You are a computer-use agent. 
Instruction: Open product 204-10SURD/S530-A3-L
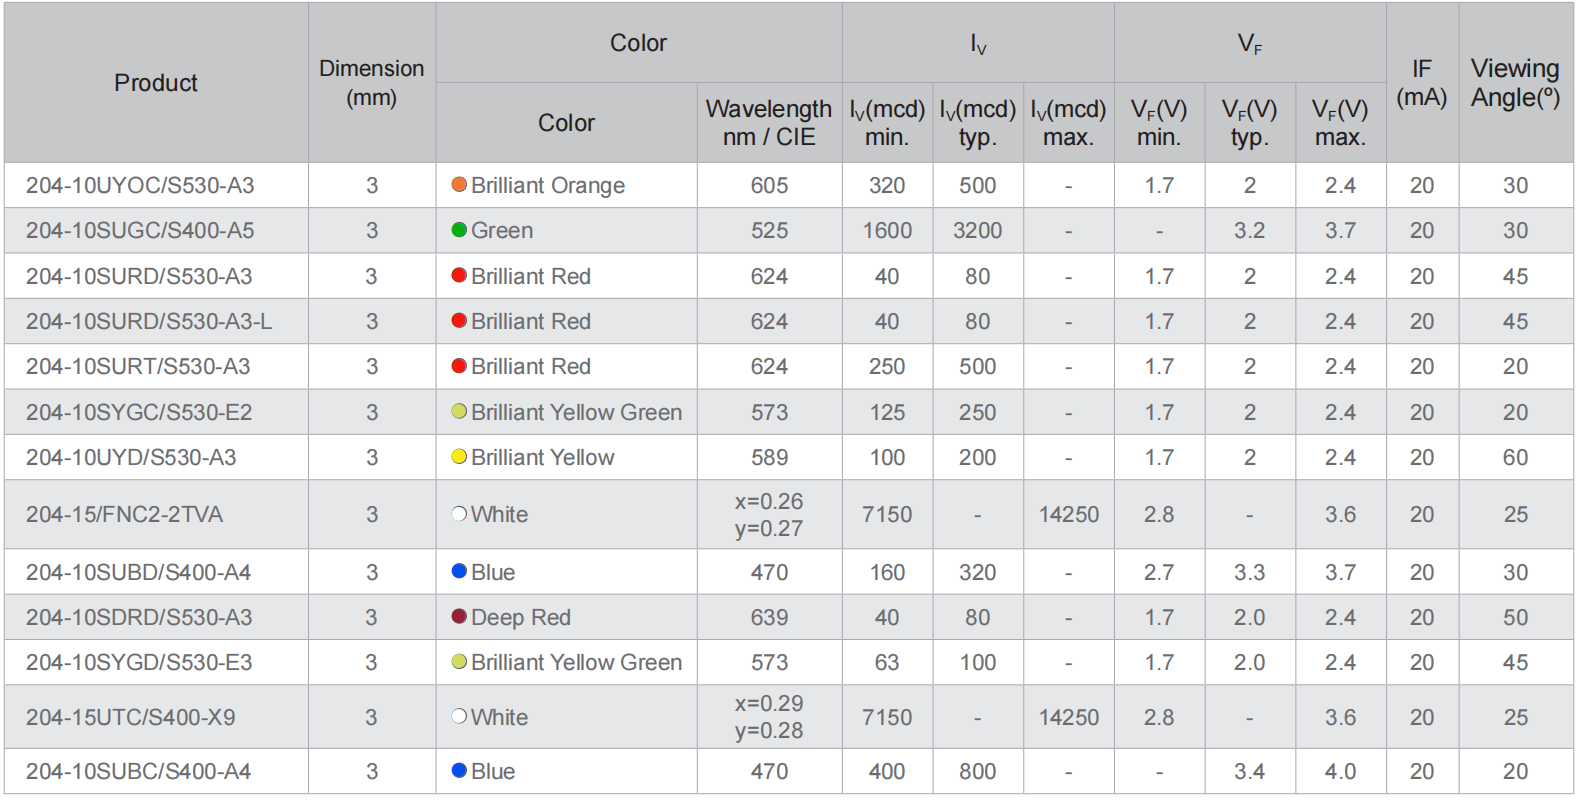point(149,322)
